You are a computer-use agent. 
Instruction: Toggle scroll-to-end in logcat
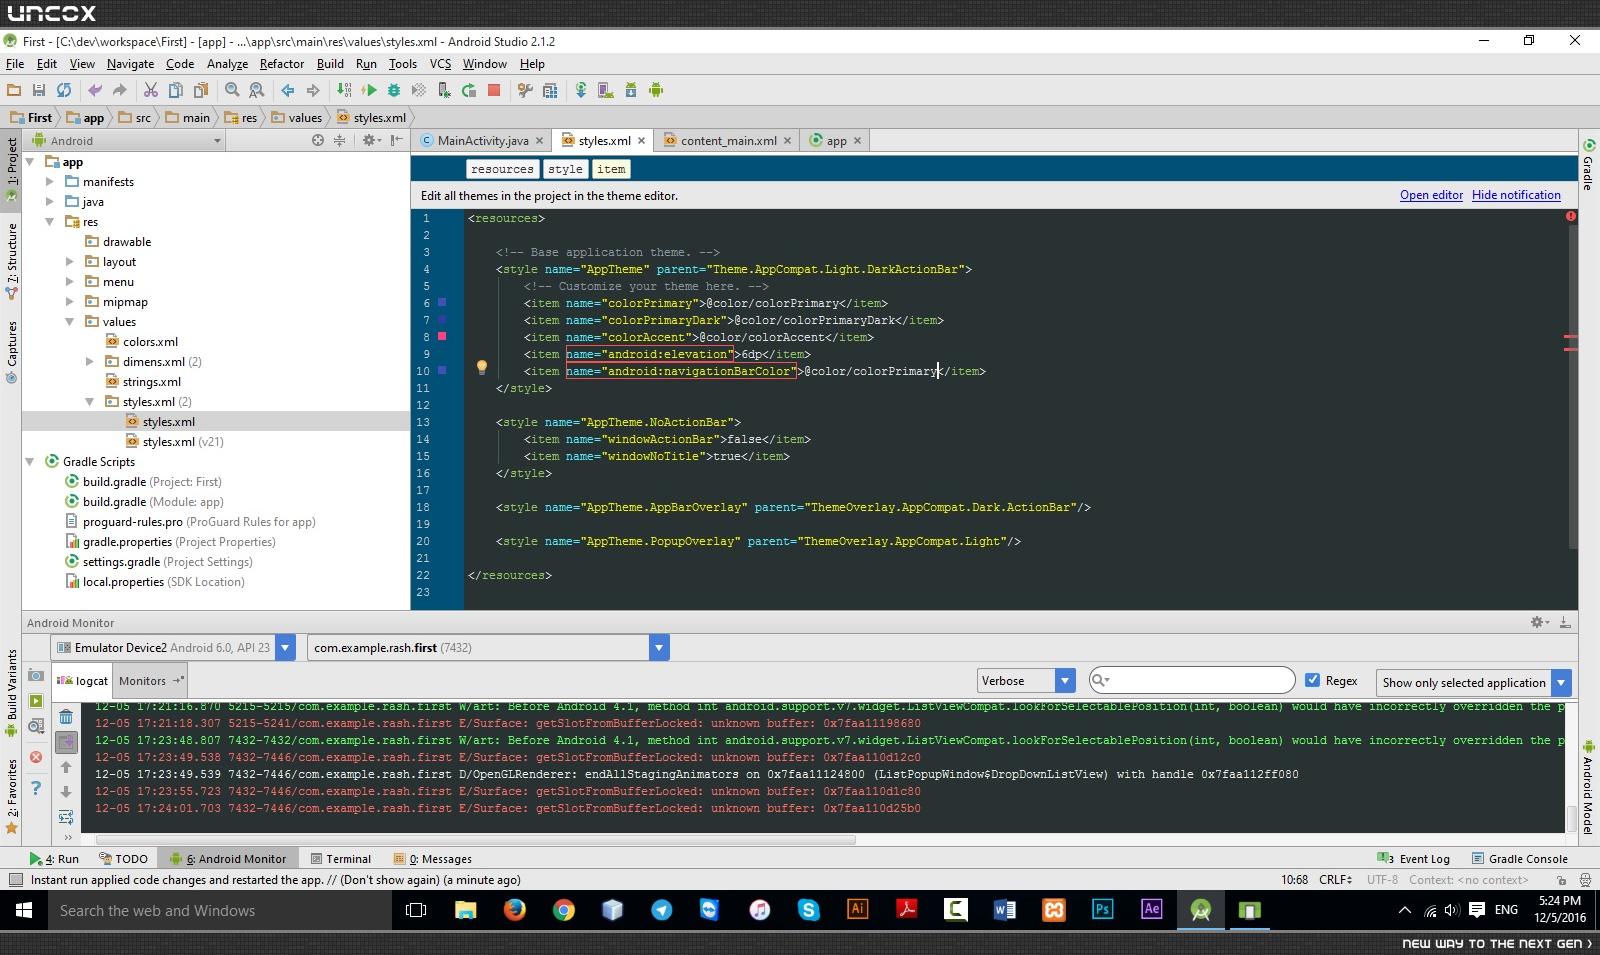pos(66,742)
